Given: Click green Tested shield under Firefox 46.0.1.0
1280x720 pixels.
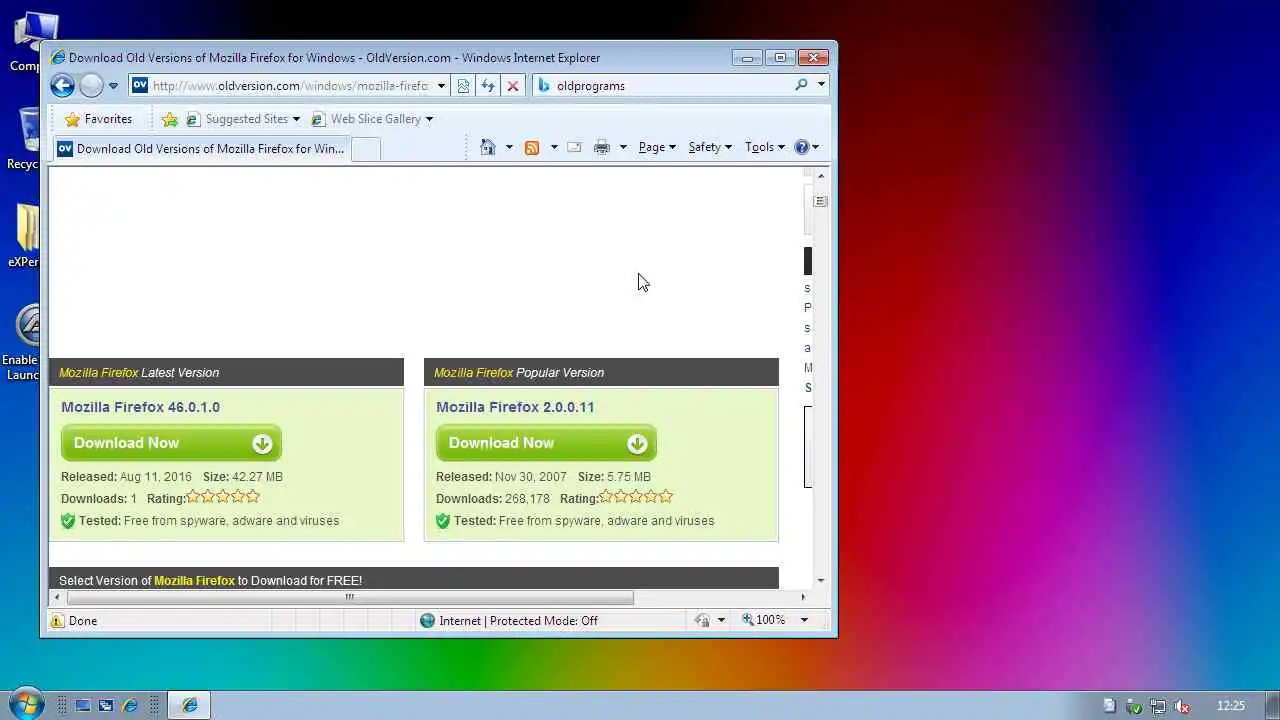Looking at the screenshot, I should click(68, 521).
